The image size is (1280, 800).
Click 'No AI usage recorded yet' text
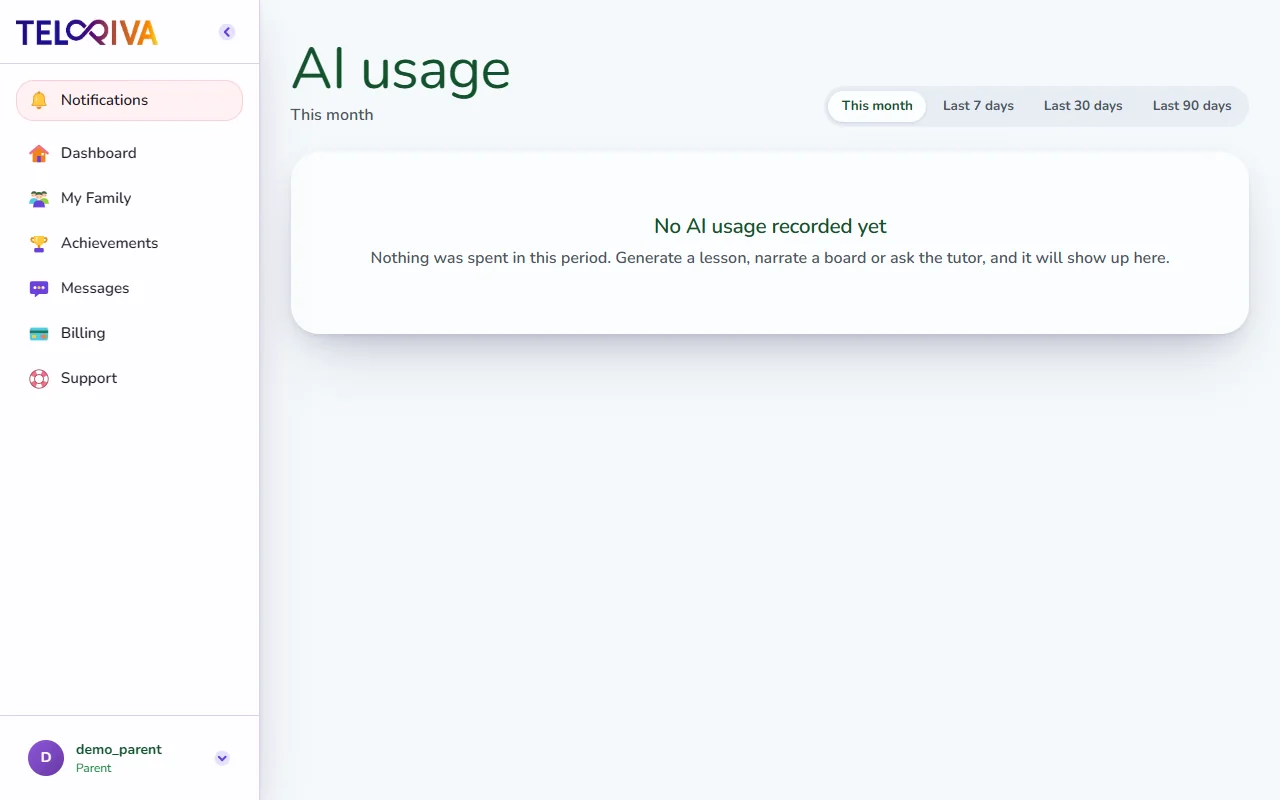point(770,226)
